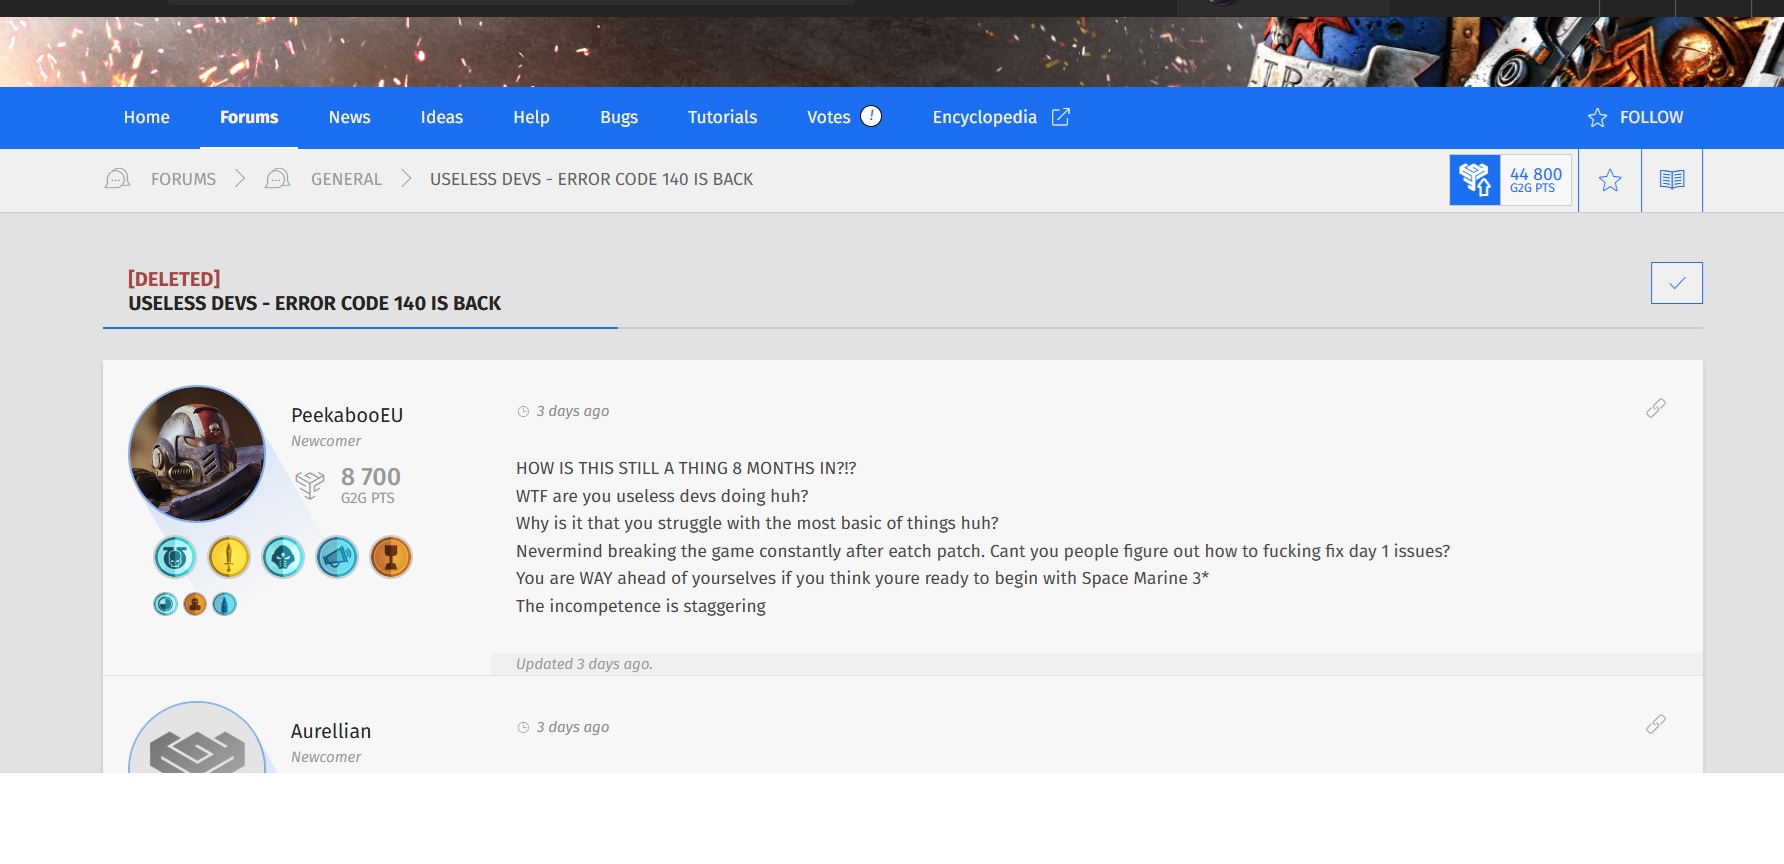1784x864 pixels.
Task: Click the G2G points cube icon
Action: (x=1475, y=180)
